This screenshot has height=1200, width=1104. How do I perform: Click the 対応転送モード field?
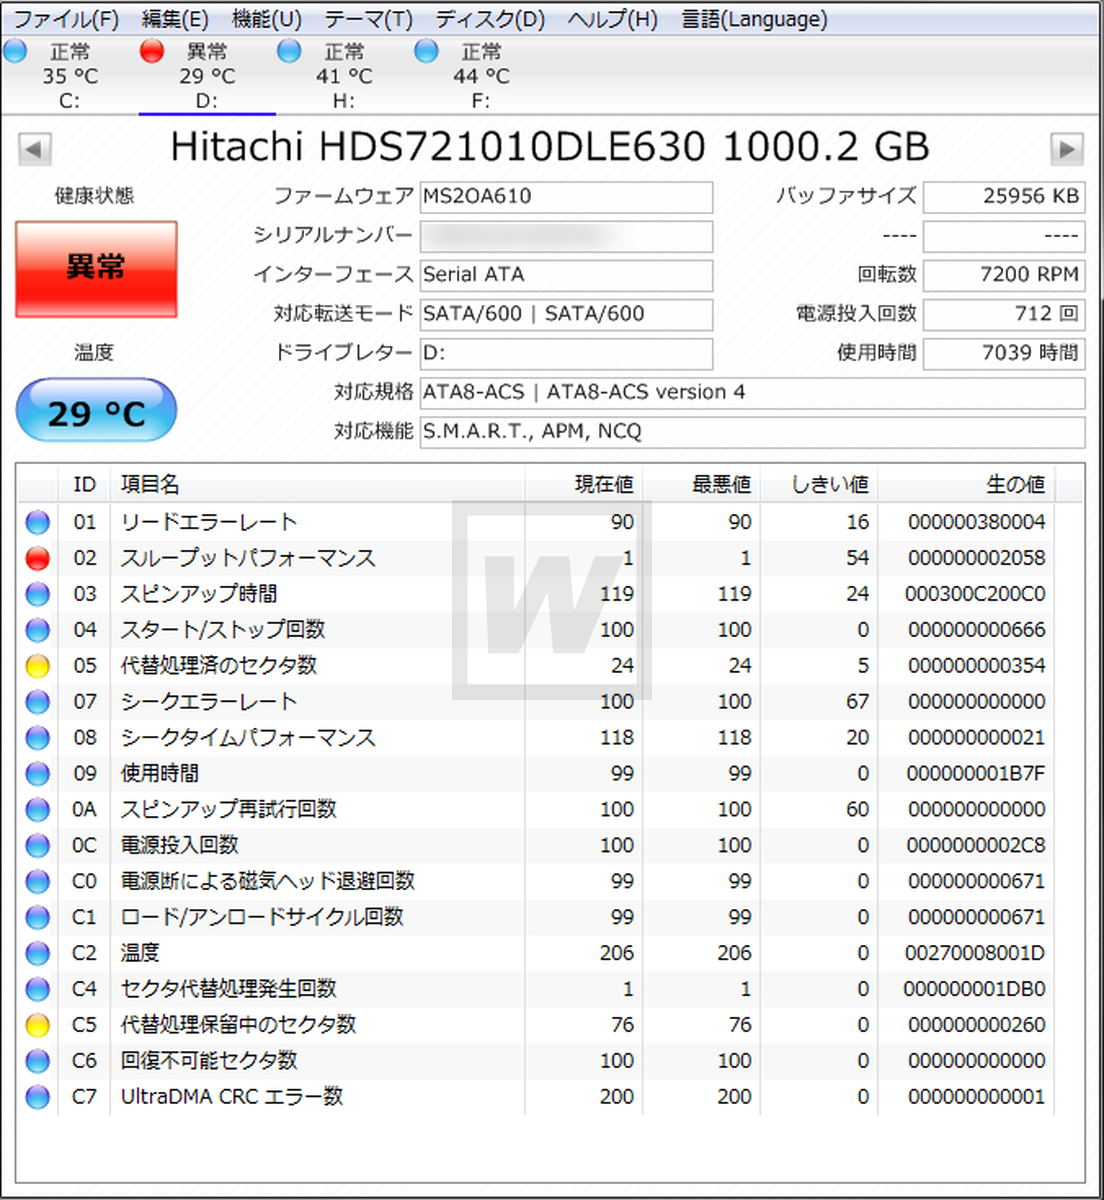[566, 314]
